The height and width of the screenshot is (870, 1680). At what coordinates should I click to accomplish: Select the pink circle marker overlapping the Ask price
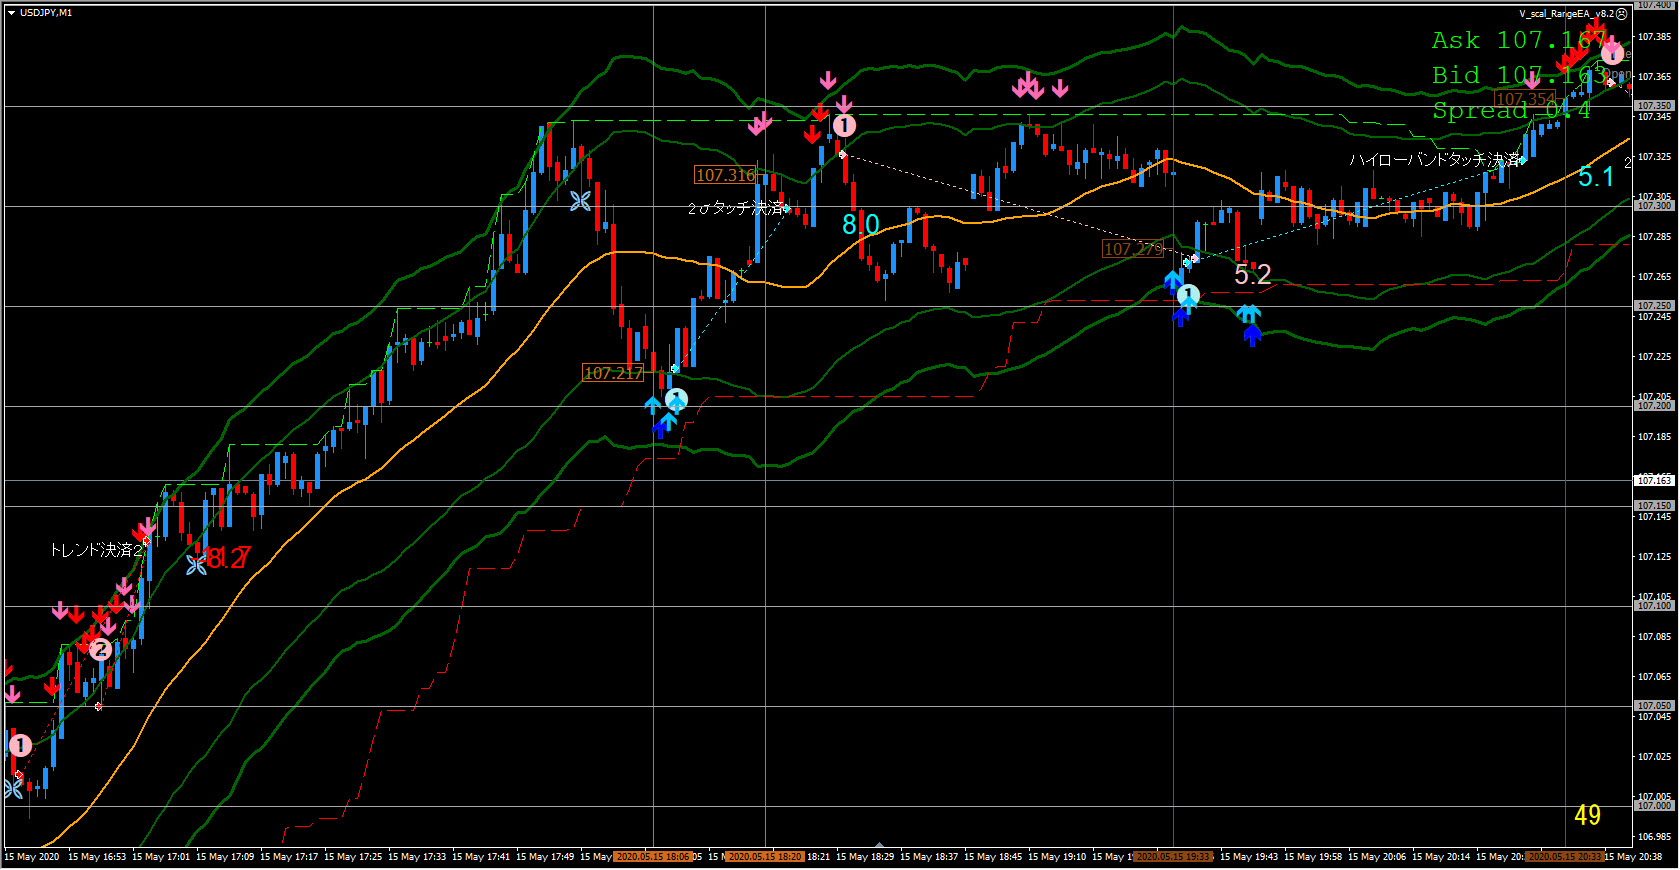(x=1612, y=53)
